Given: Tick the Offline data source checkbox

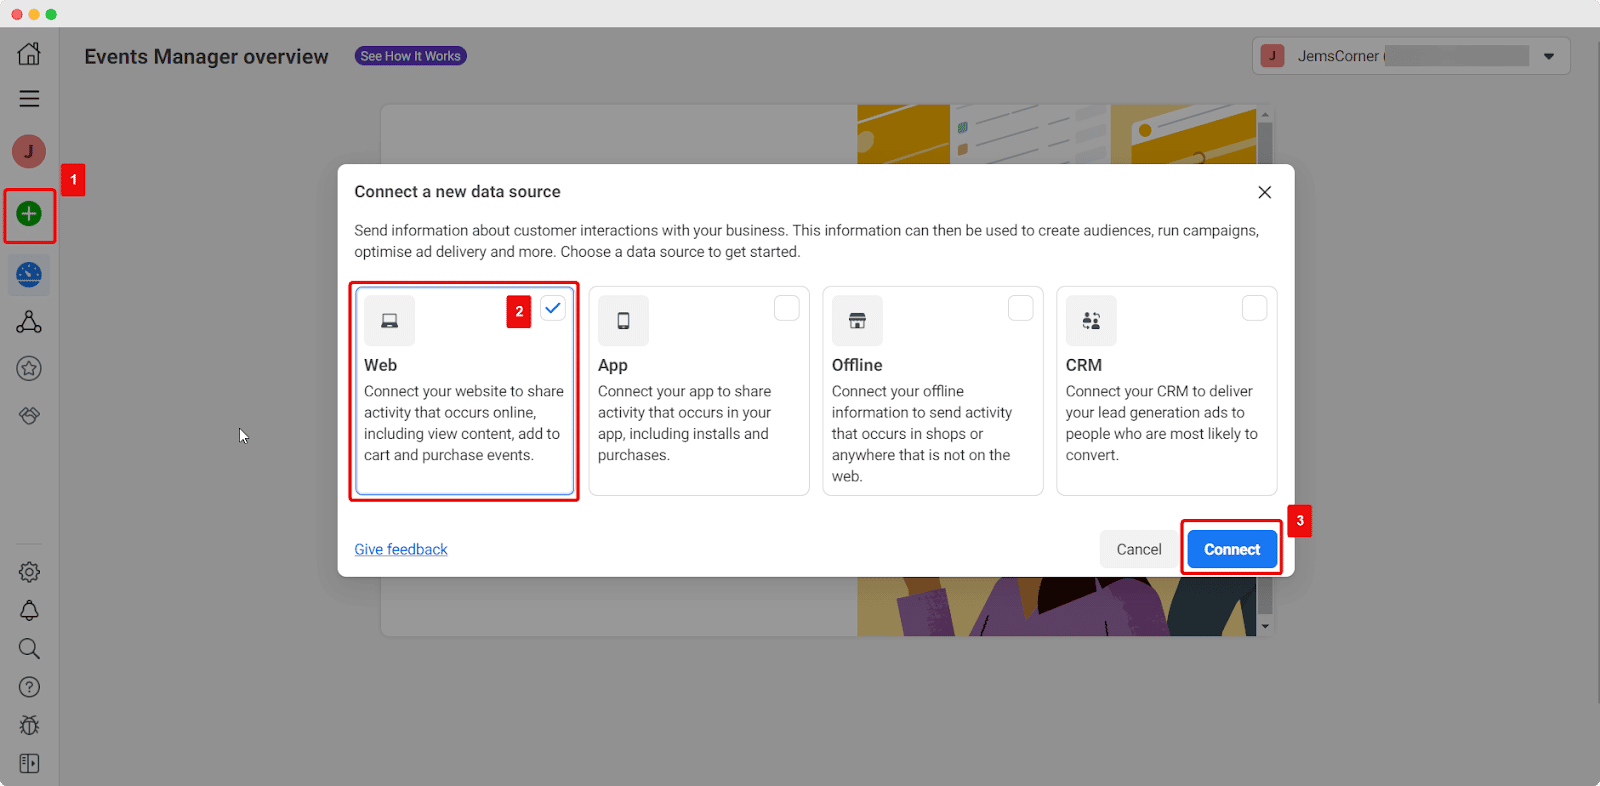Looking at the screenshot, I should (1020, 308).
